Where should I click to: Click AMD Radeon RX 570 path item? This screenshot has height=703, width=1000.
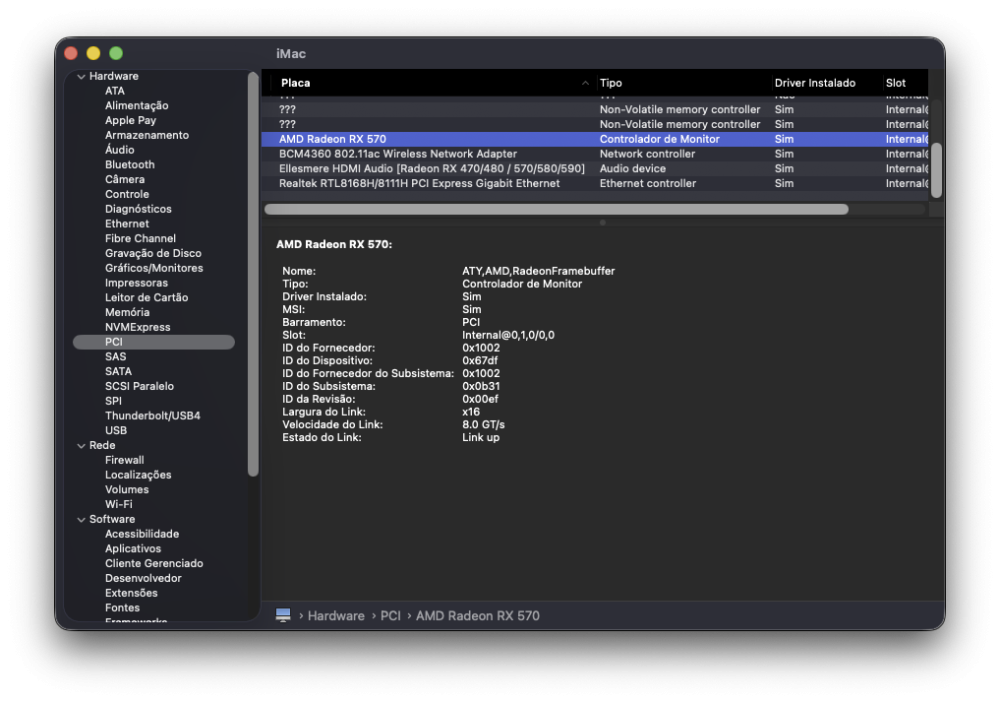[x=478, y=616]
